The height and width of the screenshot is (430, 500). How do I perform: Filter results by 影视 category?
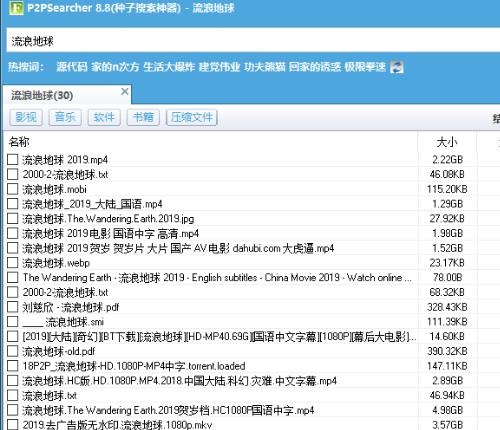pyautogui.click(x=26, y=117)
